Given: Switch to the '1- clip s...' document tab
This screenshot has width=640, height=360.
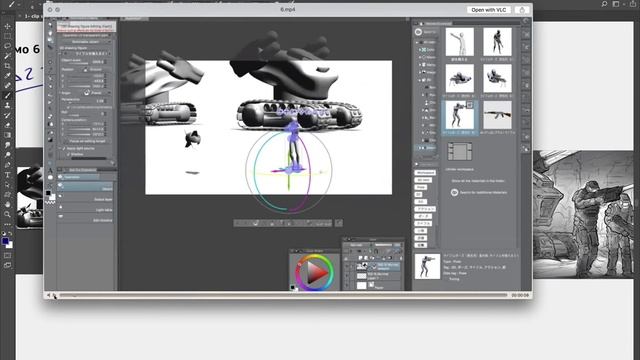Looking at the screenshot, I should click(33, 16).
